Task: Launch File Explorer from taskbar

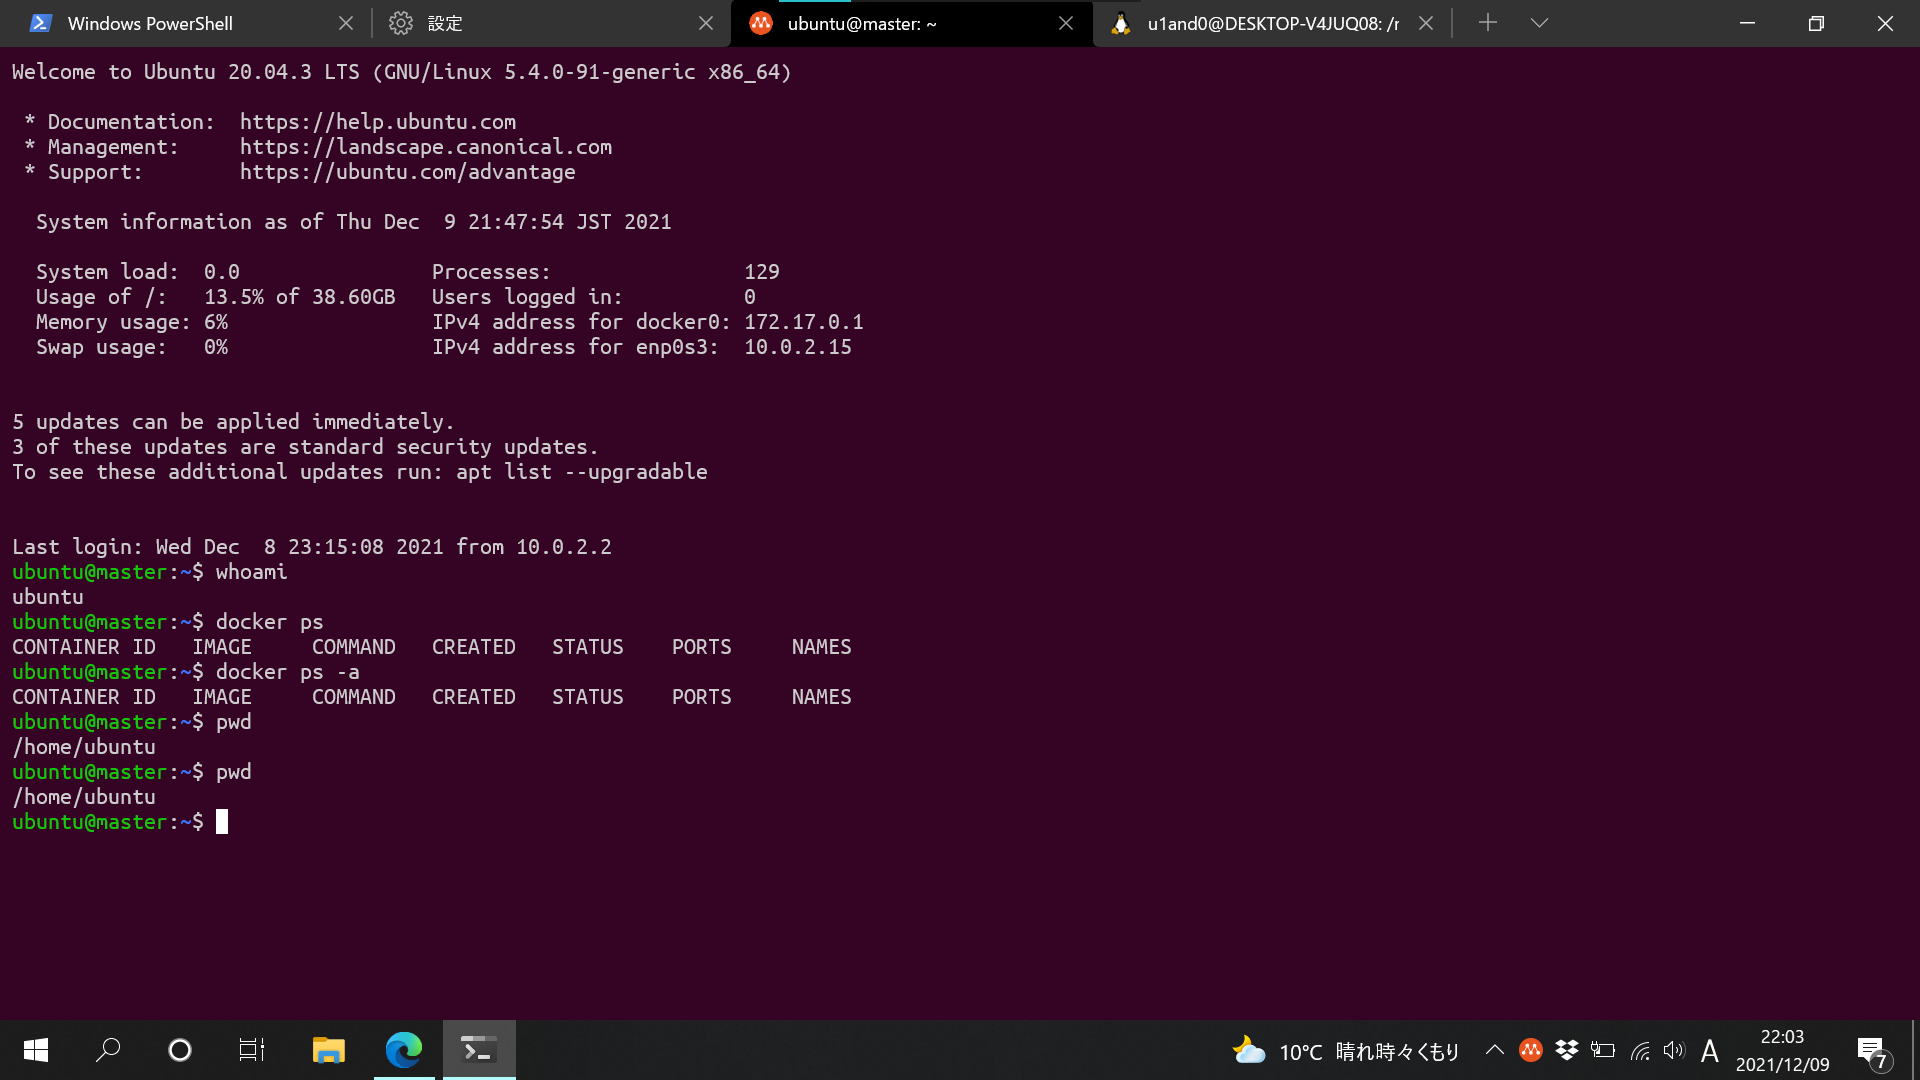Action: (x=328, y=1050)
